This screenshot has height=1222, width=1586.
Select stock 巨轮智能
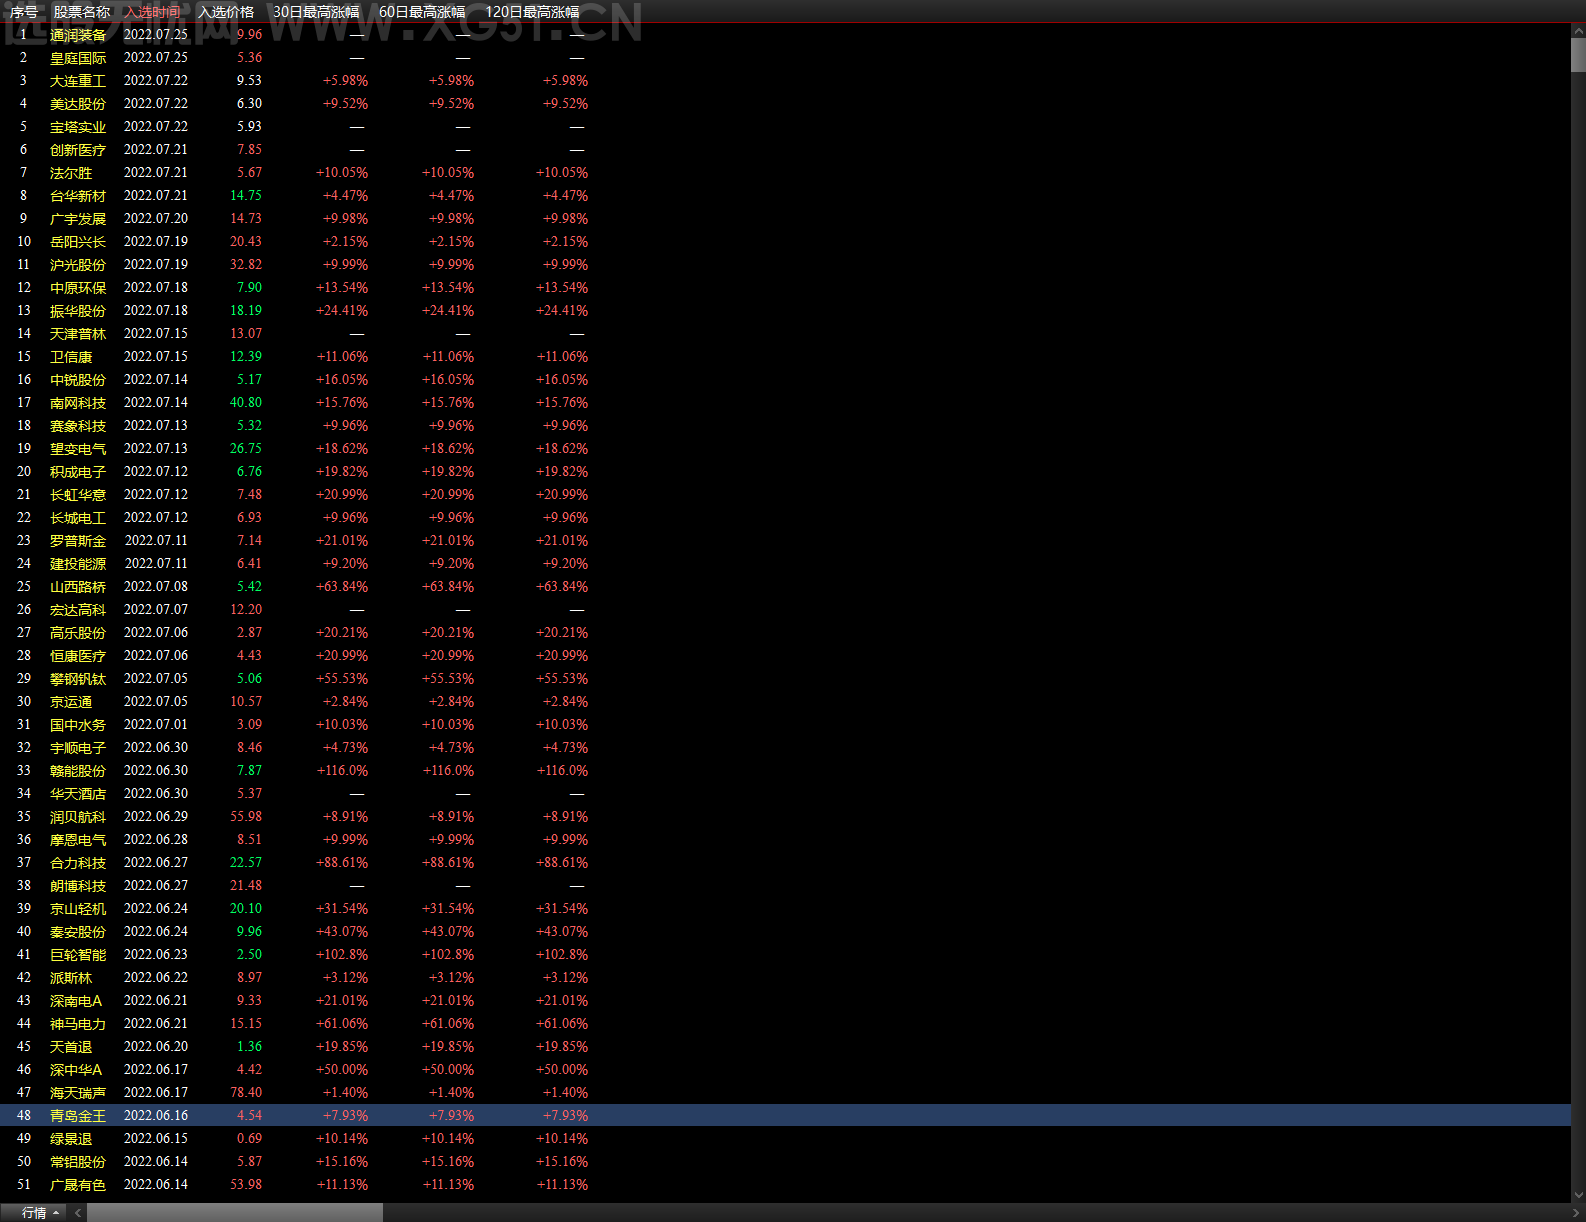(78, 955)
